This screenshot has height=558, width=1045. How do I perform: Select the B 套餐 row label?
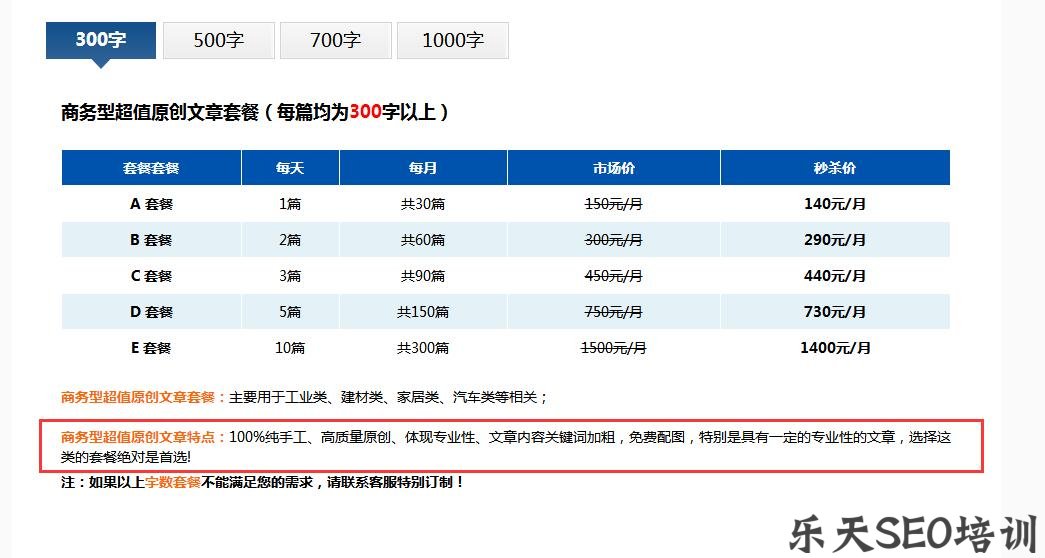pyautogui.click(x=151, y=240)
